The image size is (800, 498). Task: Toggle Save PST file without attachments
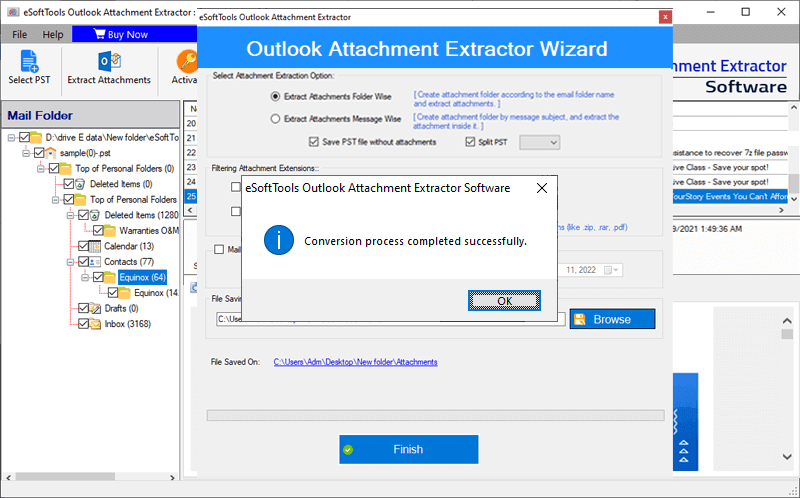pos(314,142)
